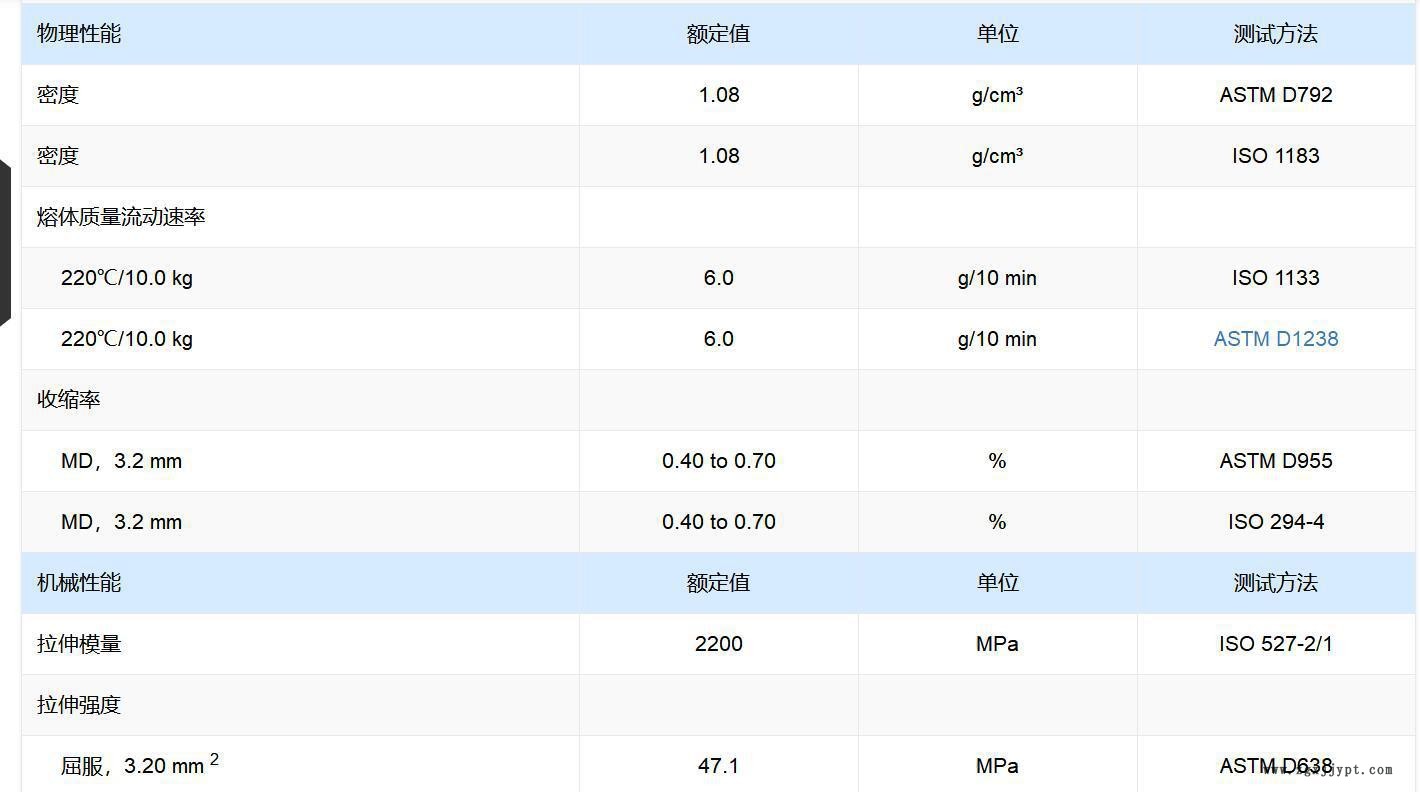
Task: Open the ASTM D1238 test method link
Action: tap(1275, 339)
